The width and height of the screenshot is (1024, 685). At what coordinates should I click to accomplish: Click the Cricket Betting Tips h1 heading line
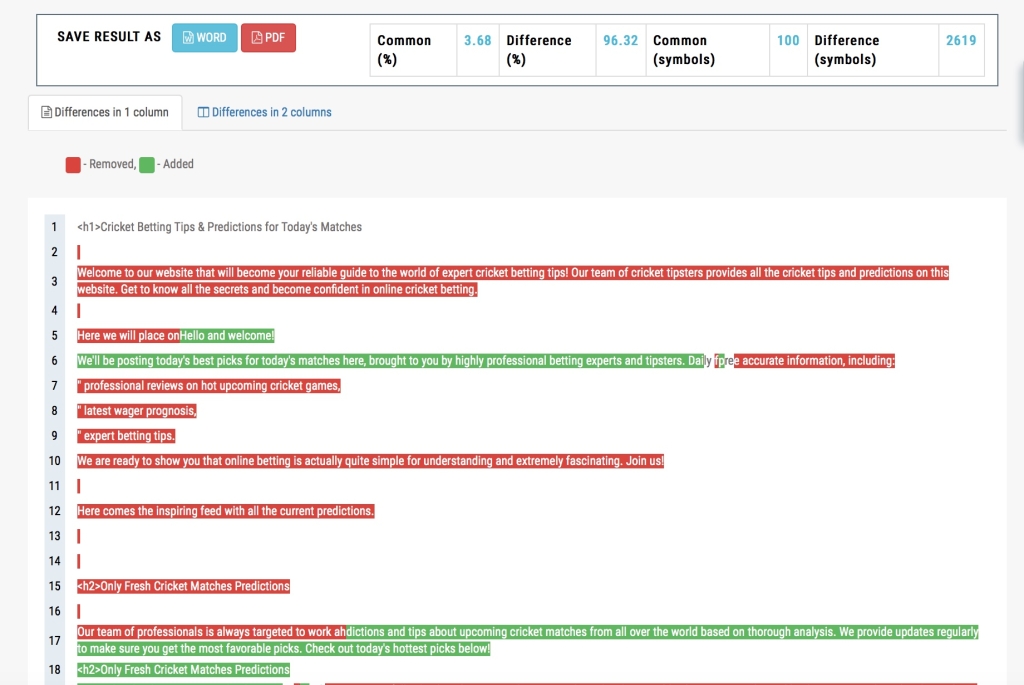click(x=220, y=227)
